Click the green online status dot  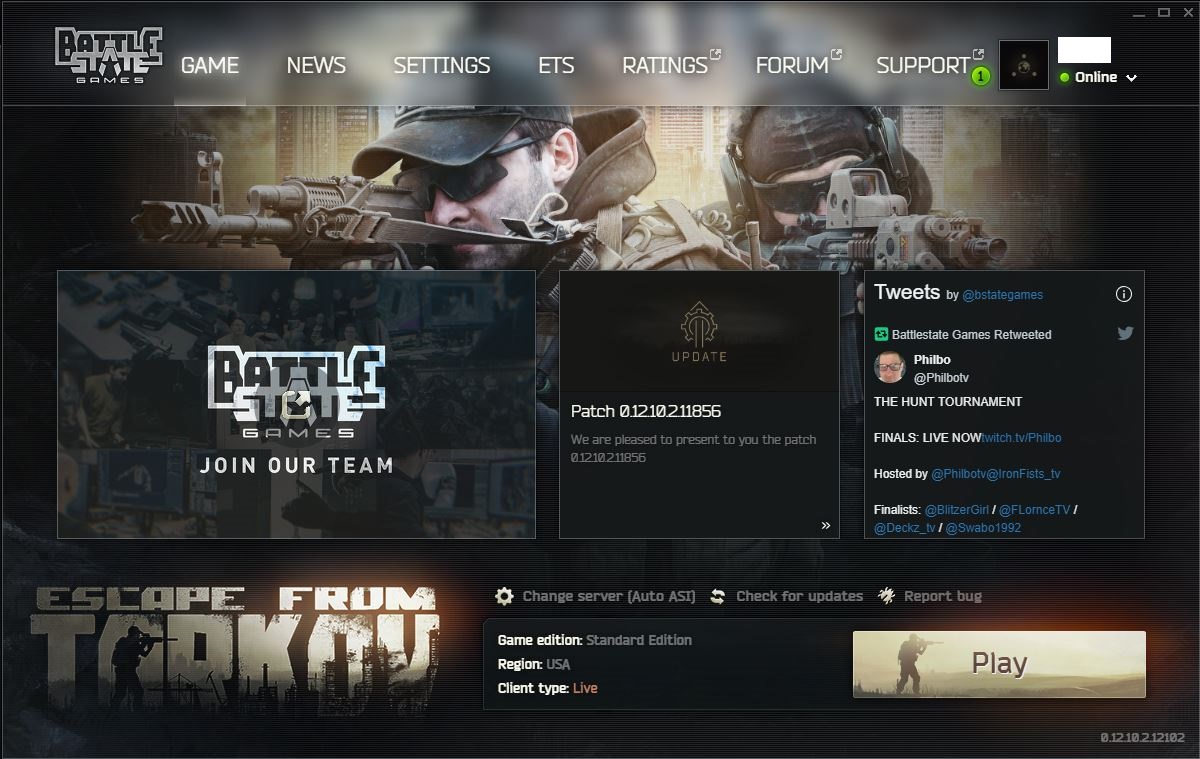click(x=1065, y=78)
